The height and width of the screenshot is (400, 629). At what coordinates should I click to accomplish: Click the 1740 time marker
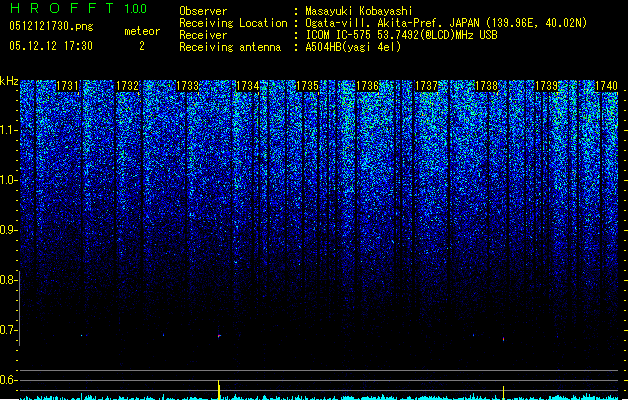[606, 86]
